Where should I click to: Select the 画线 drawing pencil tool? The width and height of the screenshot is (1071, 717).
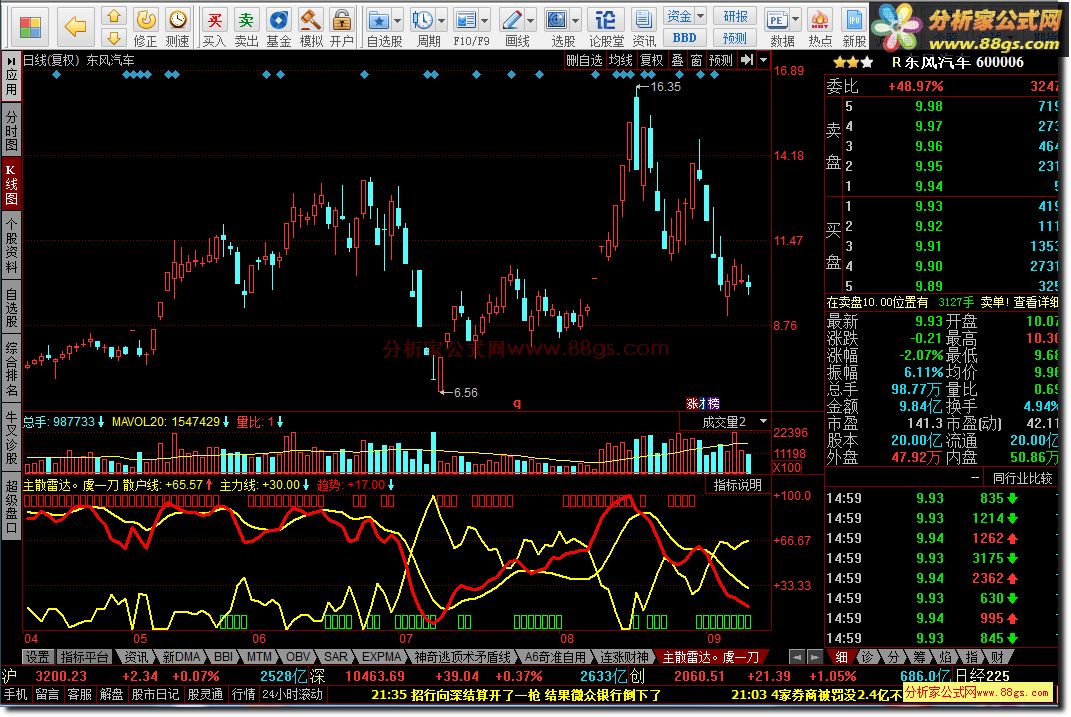(512, 20)
